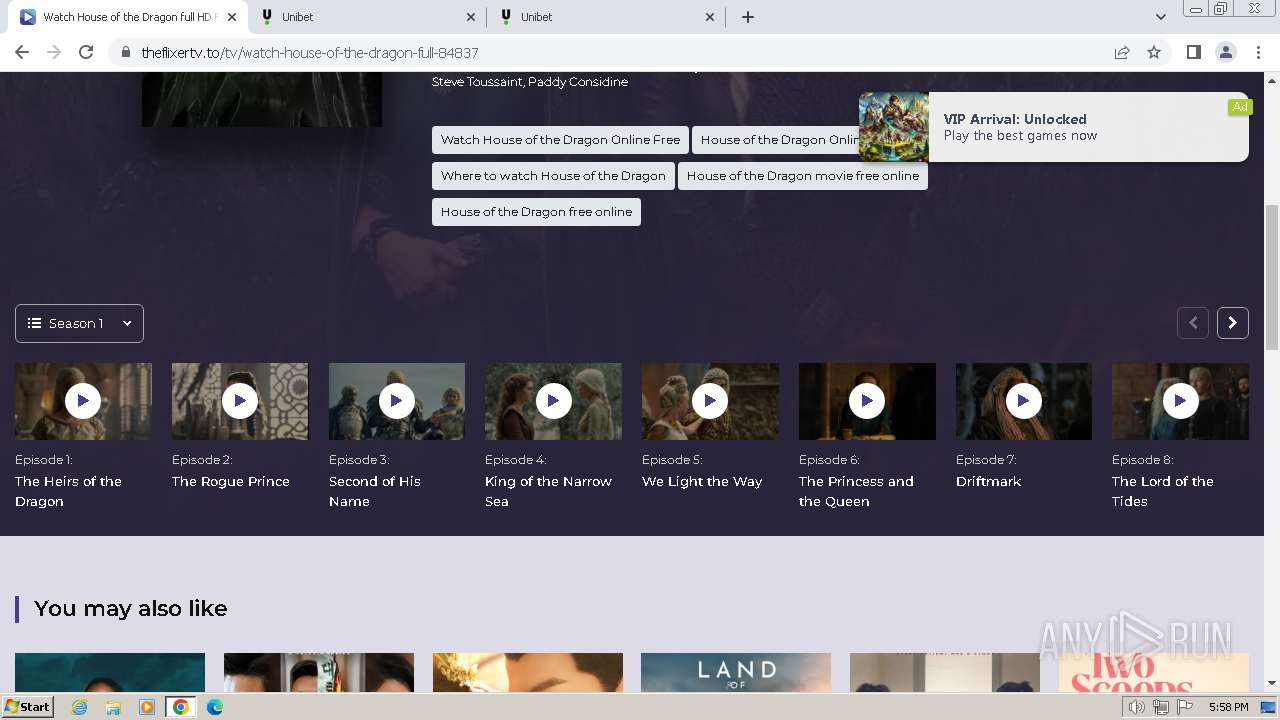Open the volume icon in system tray
The width and height of the screenshot is (1280, 720).
coord(1137,707)
